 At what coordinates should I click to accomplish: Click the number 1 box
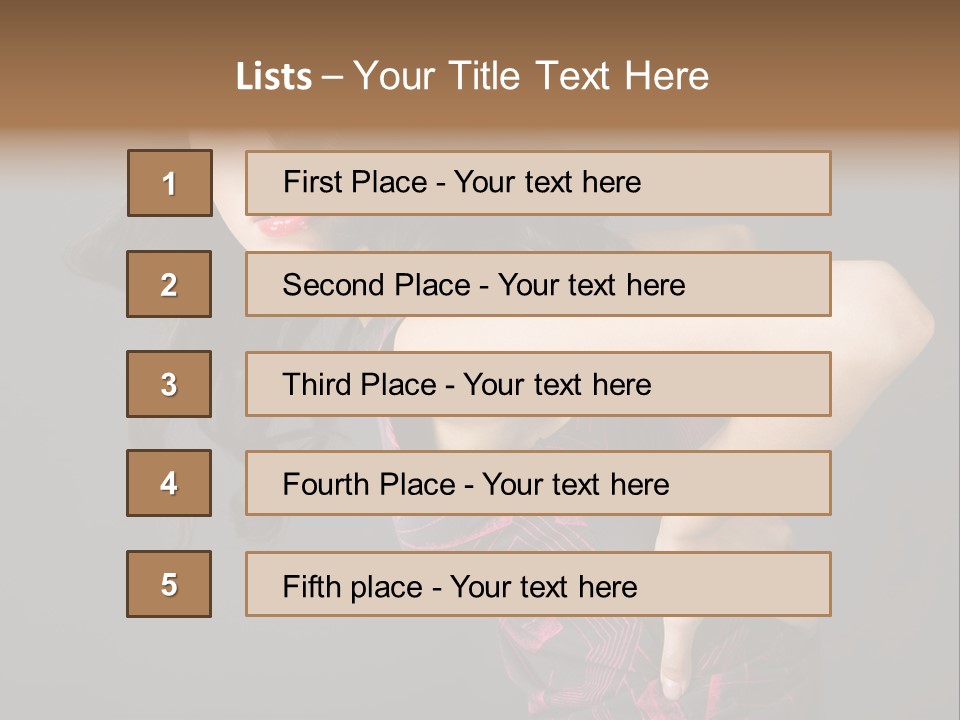pos(170,183)
